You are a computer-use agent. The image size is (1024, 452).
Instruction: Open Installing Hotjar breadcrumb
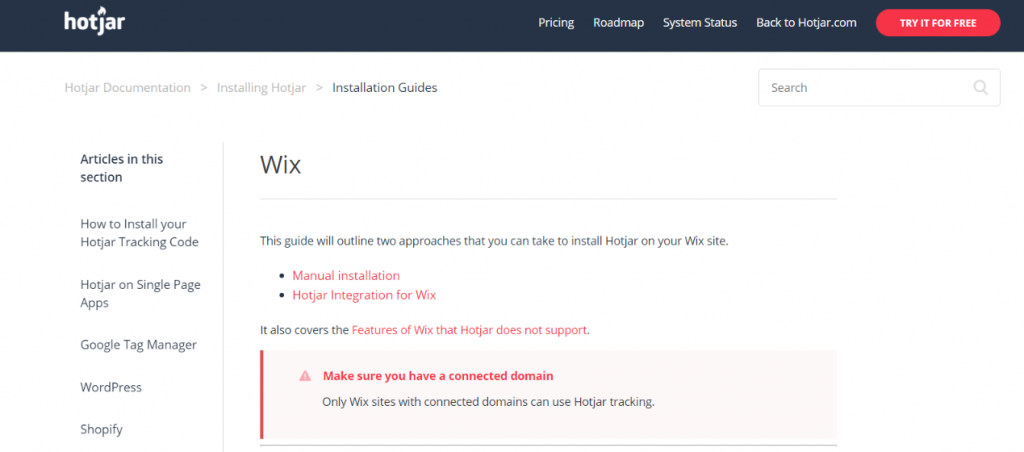click(261, 88)
